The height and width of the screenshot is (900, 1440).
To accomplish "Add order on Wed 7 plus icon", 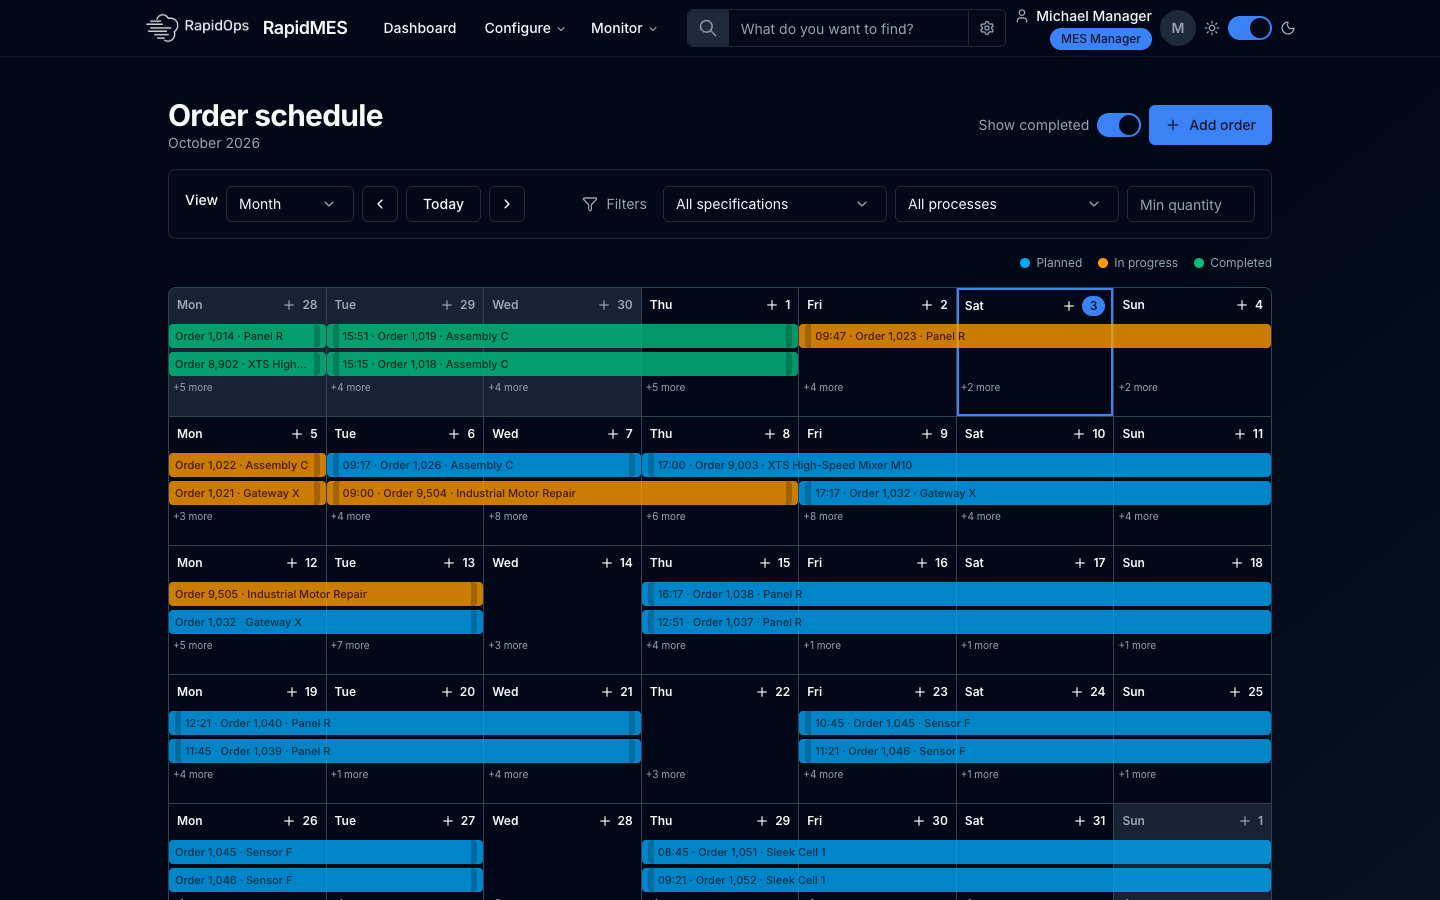I will click(613, 434).
